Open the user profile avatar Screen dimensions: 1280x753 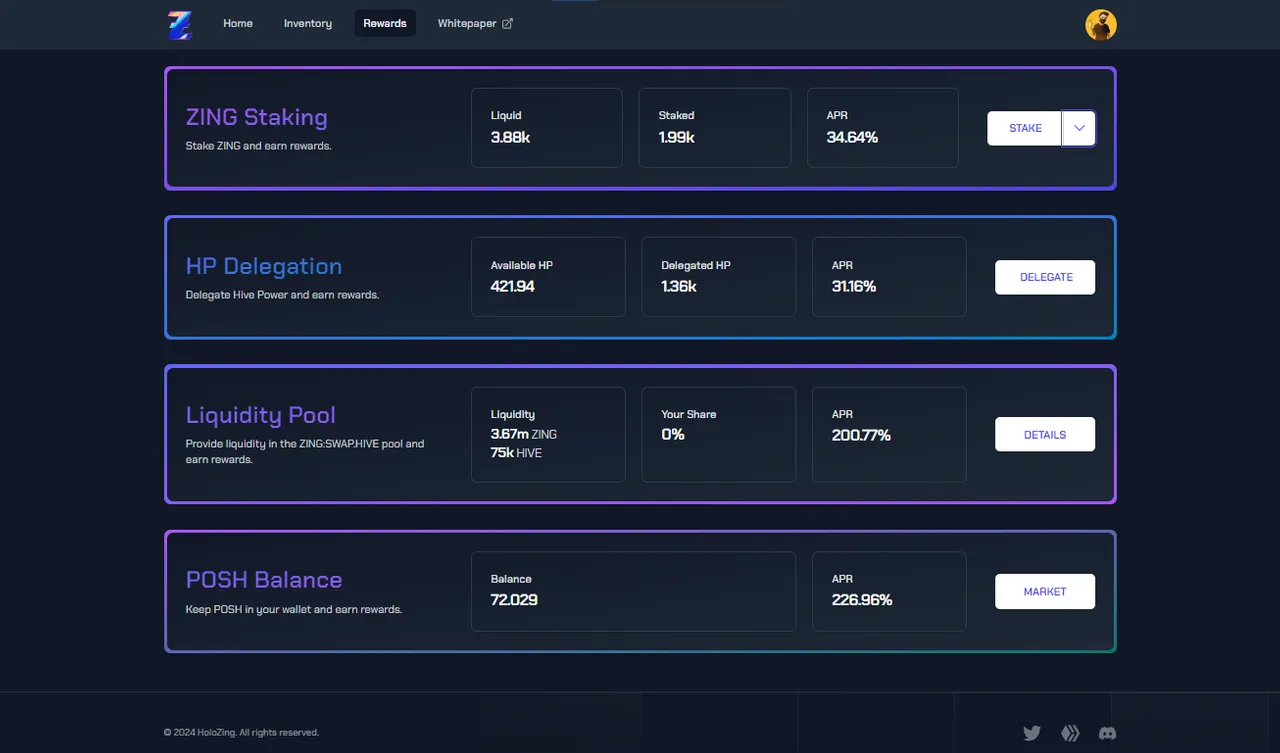[1100, 25]
